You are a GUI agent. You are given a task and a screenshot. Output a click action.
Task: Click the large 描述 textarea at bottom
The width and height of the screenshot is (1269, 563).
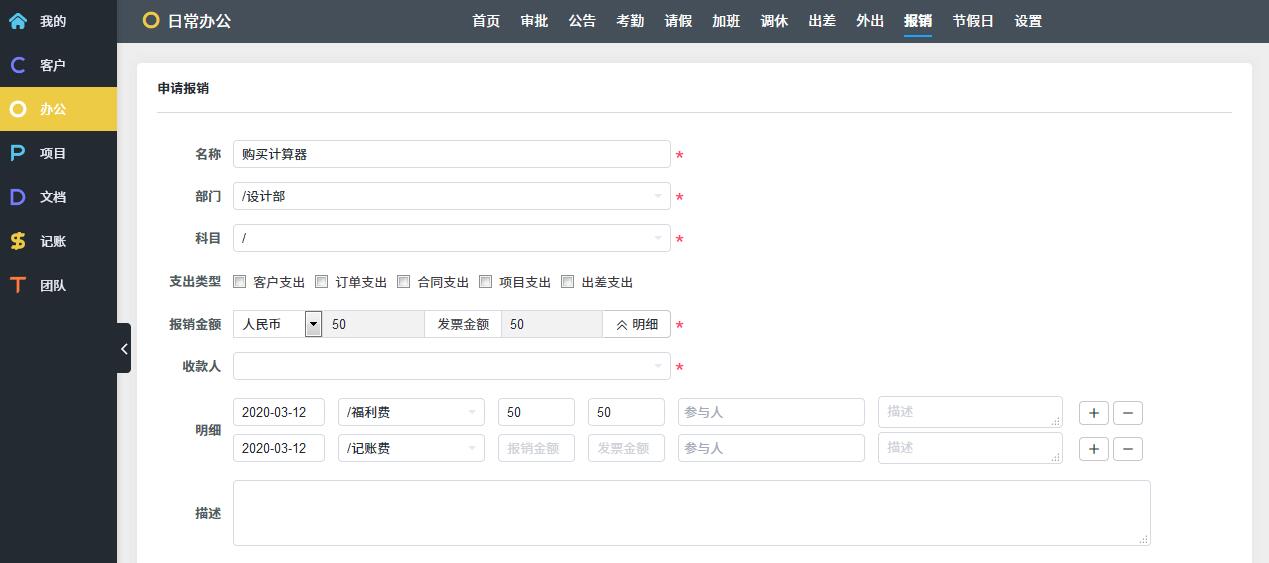point(692,513)
